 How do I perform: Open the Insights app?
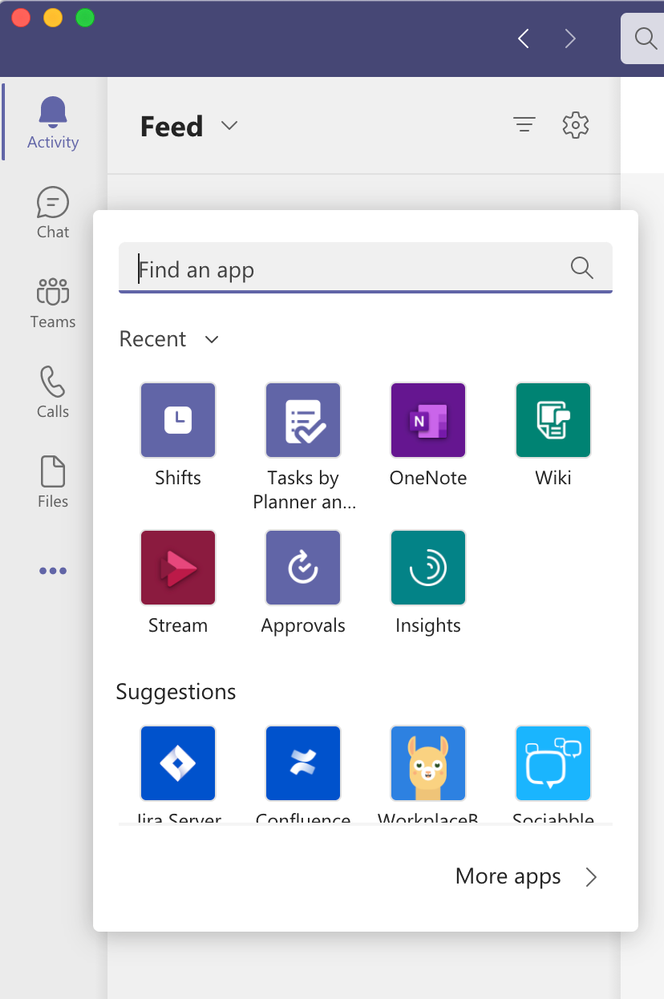pos(428,568)
